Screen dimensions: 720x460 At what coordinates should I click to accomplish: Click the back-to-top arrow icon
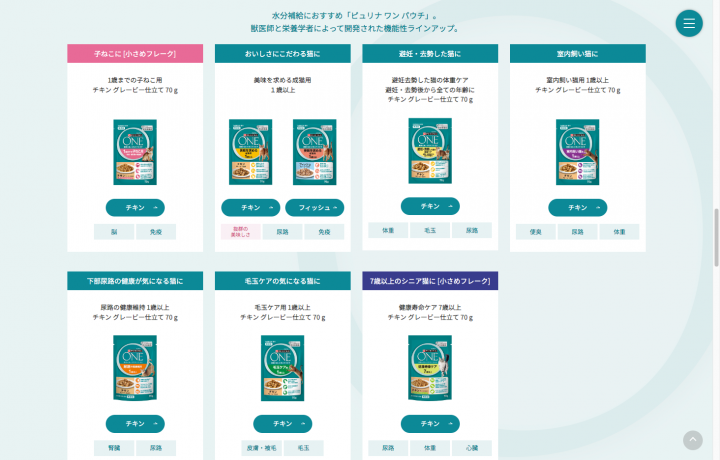tap(692, 440)
